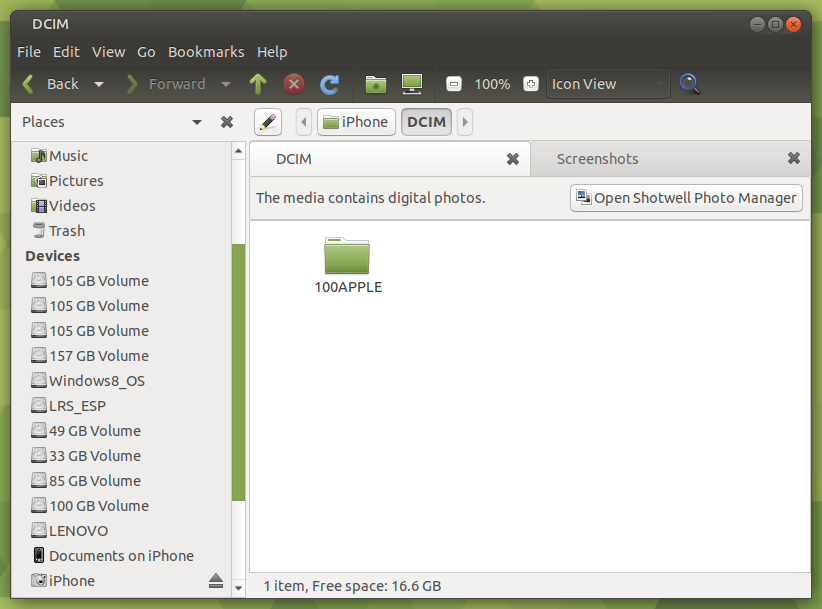Open the Windows8_OS device

(x=88, y=381)
